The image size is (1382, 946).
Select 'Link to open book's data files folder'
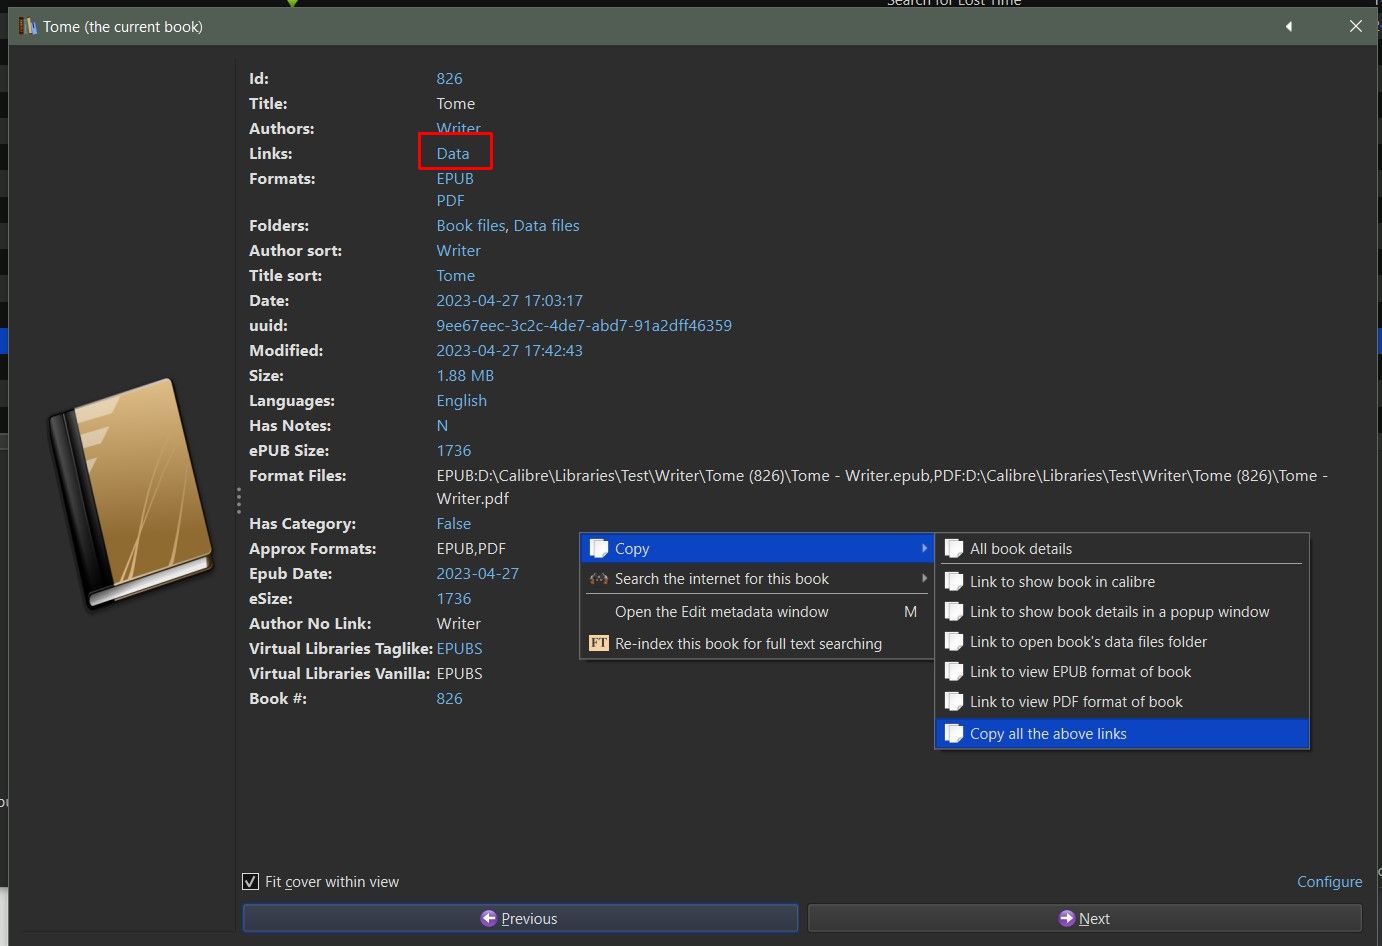click(x=1122, y=641)
